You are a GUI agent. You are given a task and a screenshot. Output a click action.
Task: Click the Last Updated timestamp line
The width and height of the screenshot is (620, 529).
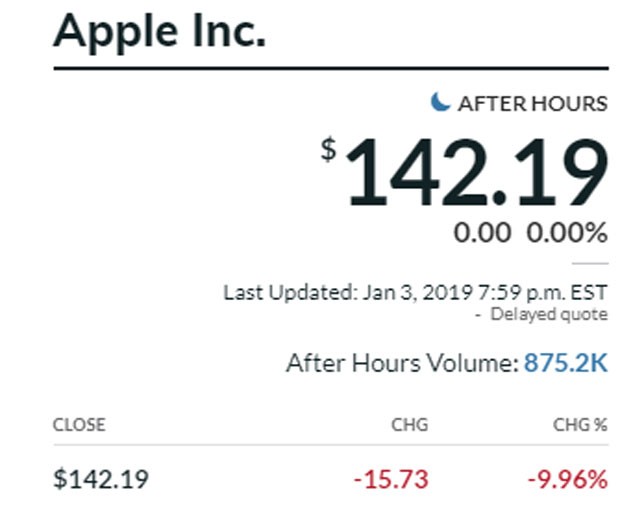415,293
